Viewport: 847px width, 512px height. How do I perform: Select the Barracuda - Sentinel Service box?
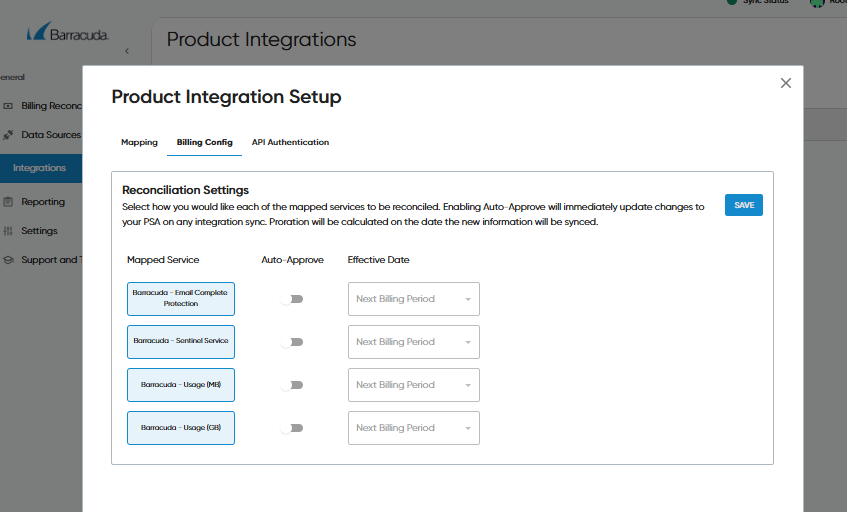pyautogui.click(x=180, y=342)
